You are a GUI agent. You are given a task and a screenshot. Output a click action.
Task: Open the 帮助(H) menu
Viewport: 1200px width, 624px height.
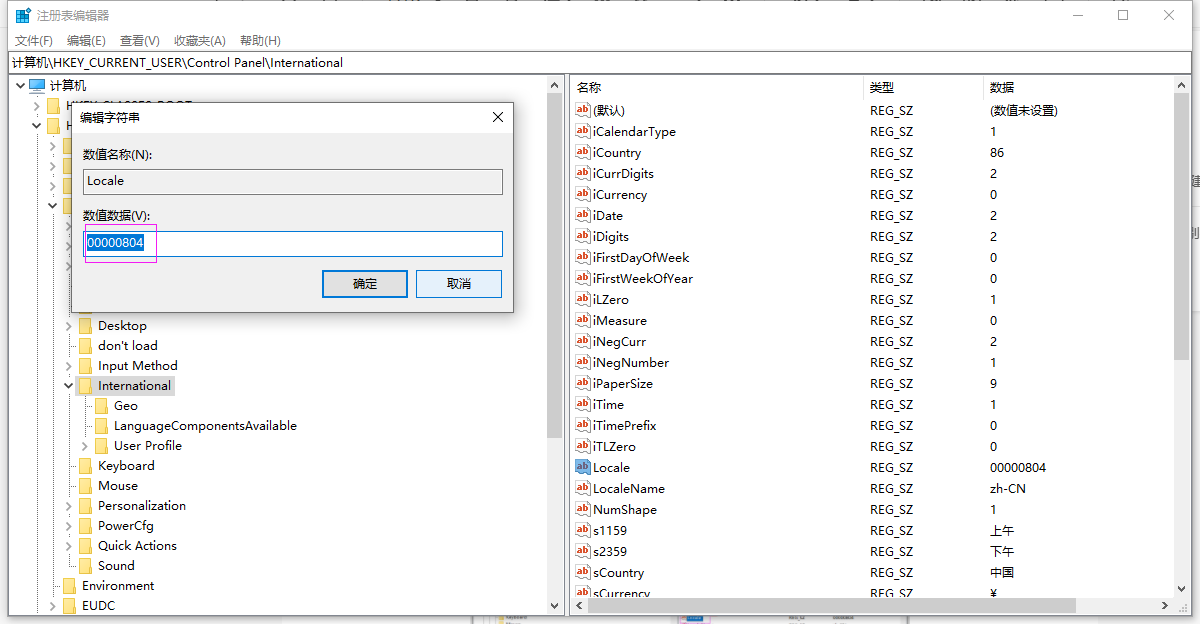click(x=260, y=40)
